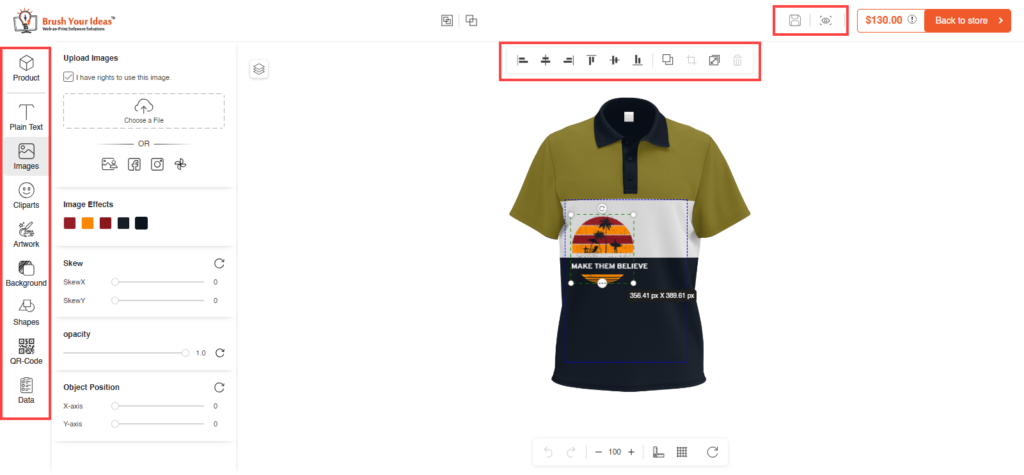Open the layers panel icon
This screenshot has width=1024, height=475.
click(259, 69)
